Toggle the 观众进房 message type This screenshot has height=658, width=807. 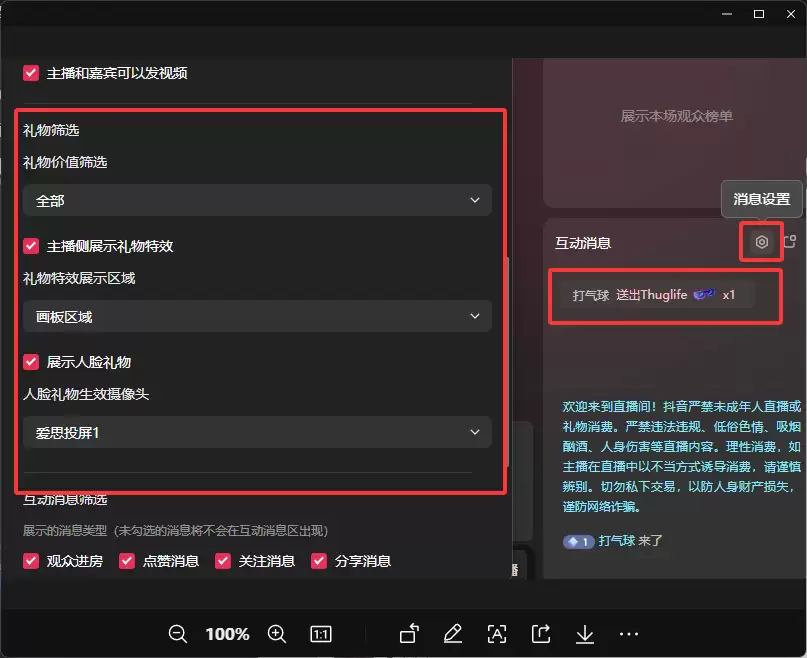(30, 561)
